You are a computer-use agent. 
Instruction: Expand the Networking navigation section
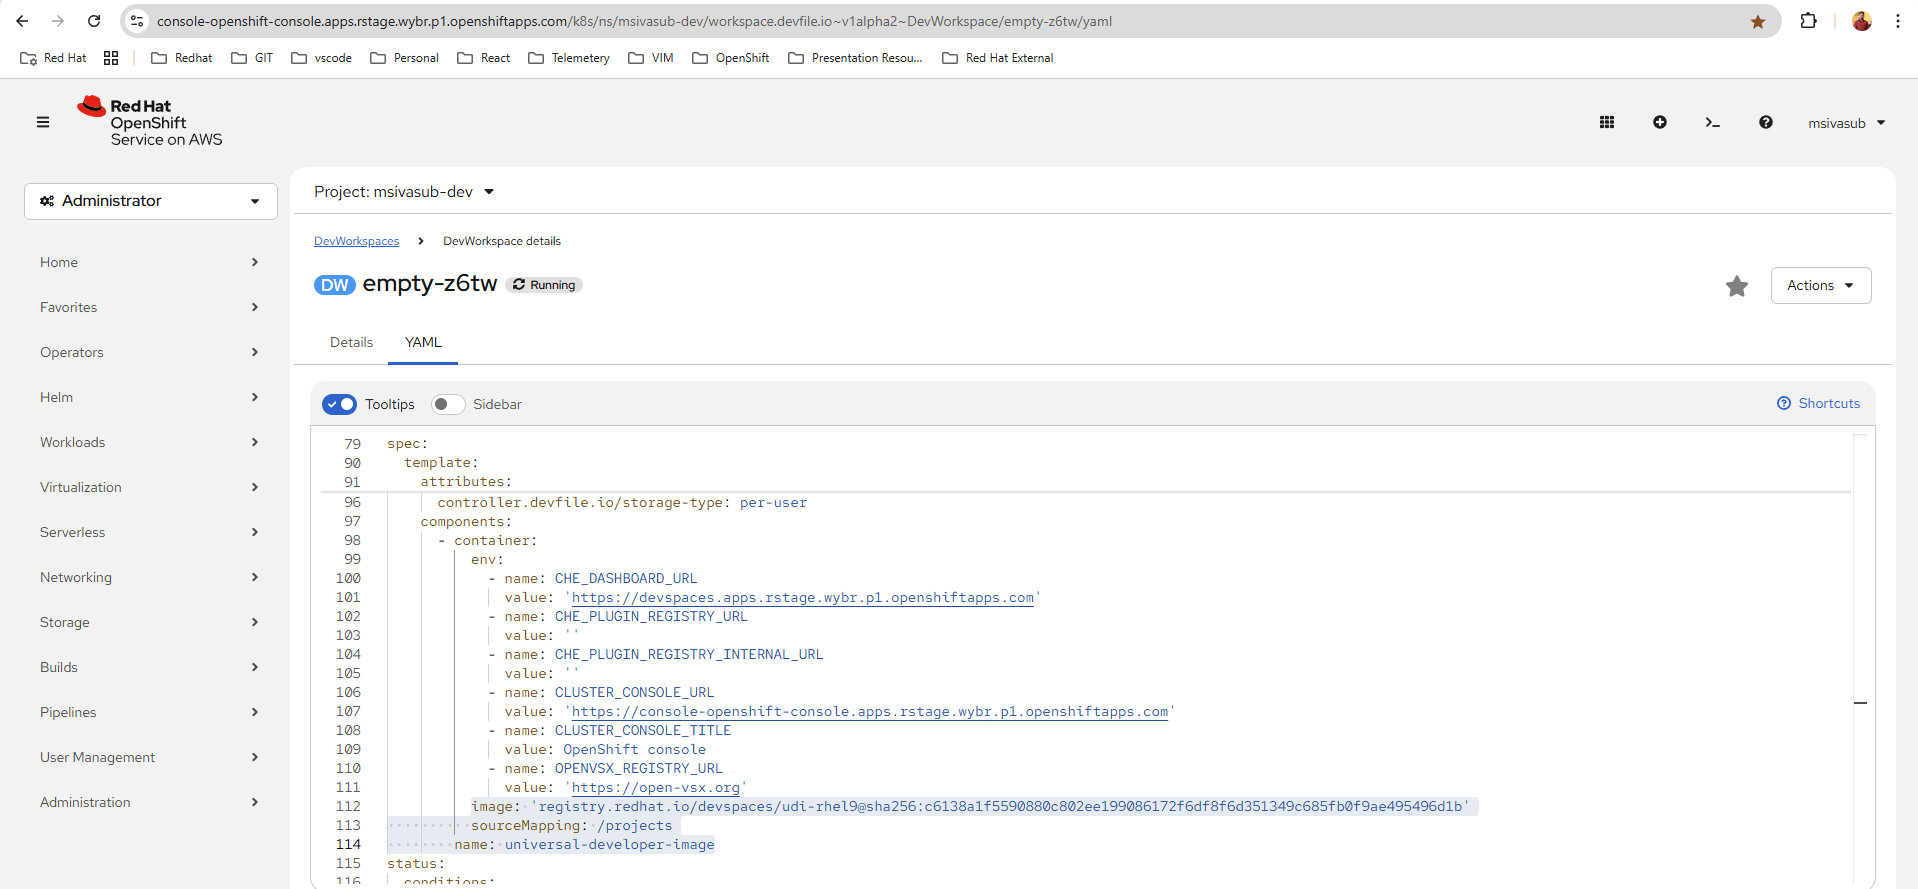click(150, 577)
